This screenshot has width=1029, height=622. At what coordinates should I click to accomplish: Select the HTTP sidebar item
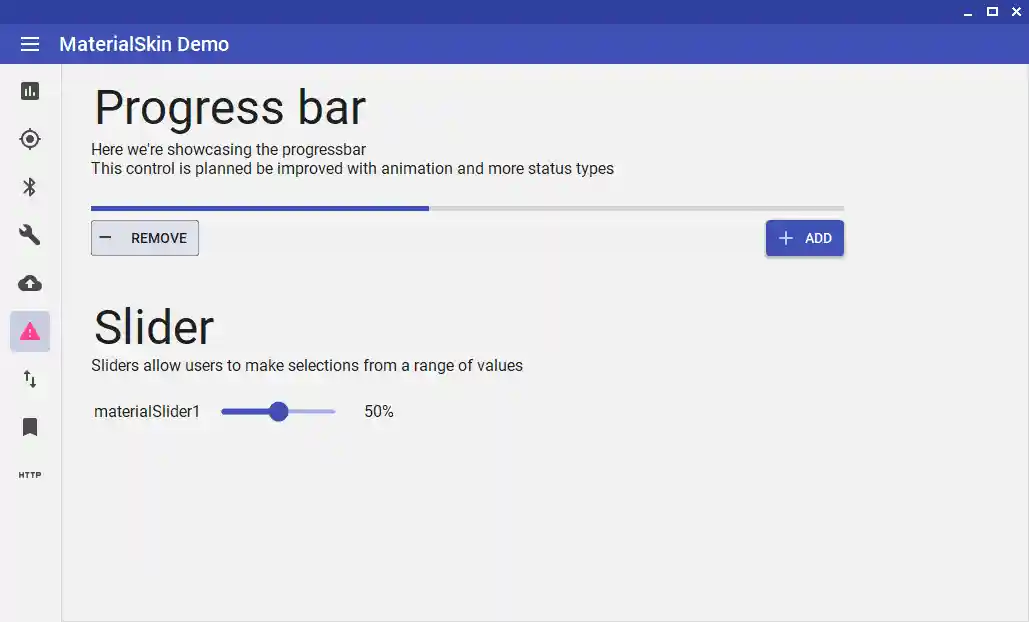(29, 475)
